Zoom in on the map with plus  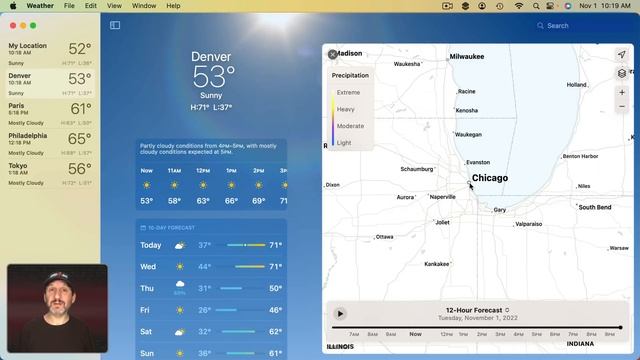tap(622, 93)
